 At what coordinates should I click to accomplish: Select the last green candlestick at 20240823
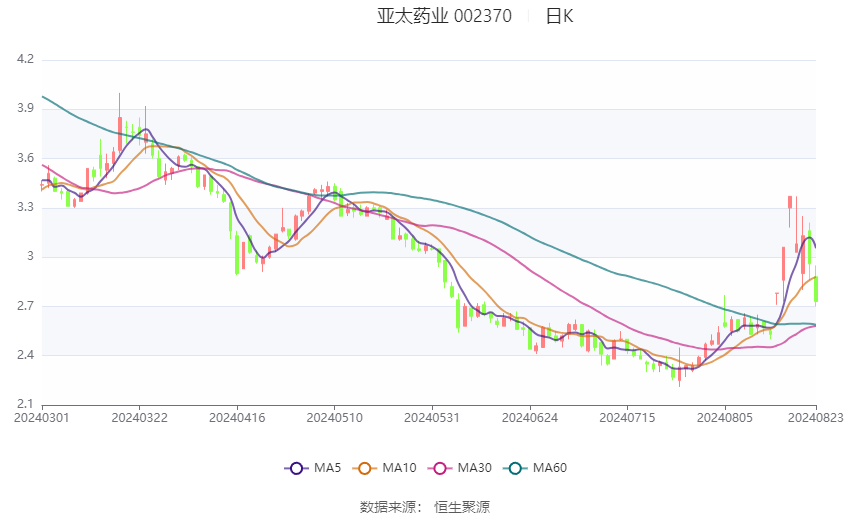[x=816, y=288]
